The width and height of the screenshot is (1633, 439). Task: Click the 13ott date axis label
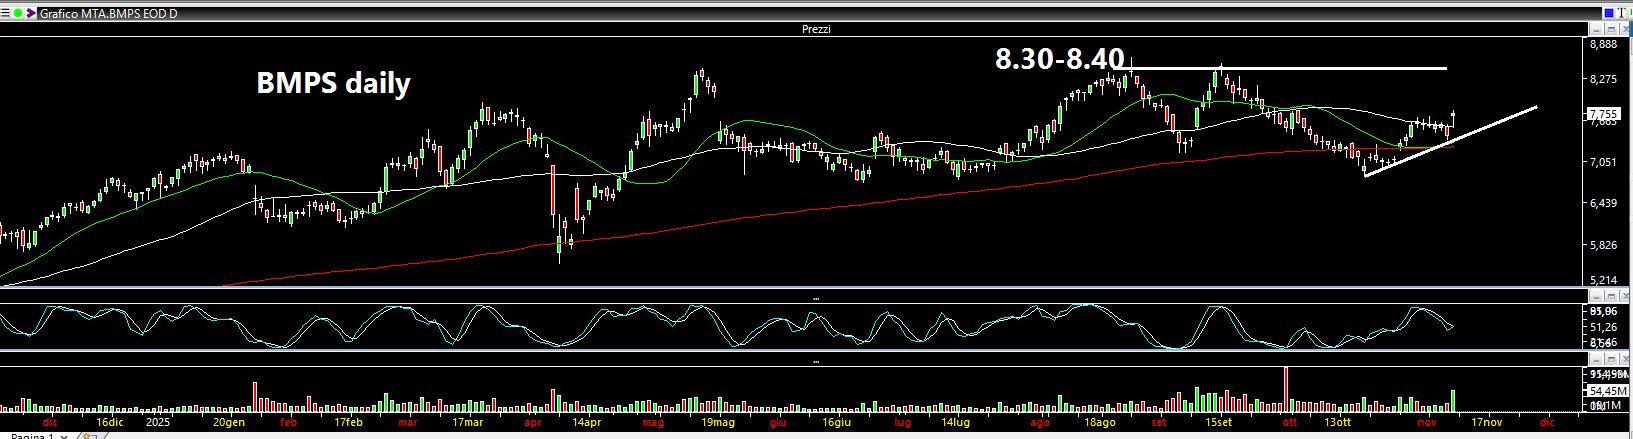point(1338,423)
